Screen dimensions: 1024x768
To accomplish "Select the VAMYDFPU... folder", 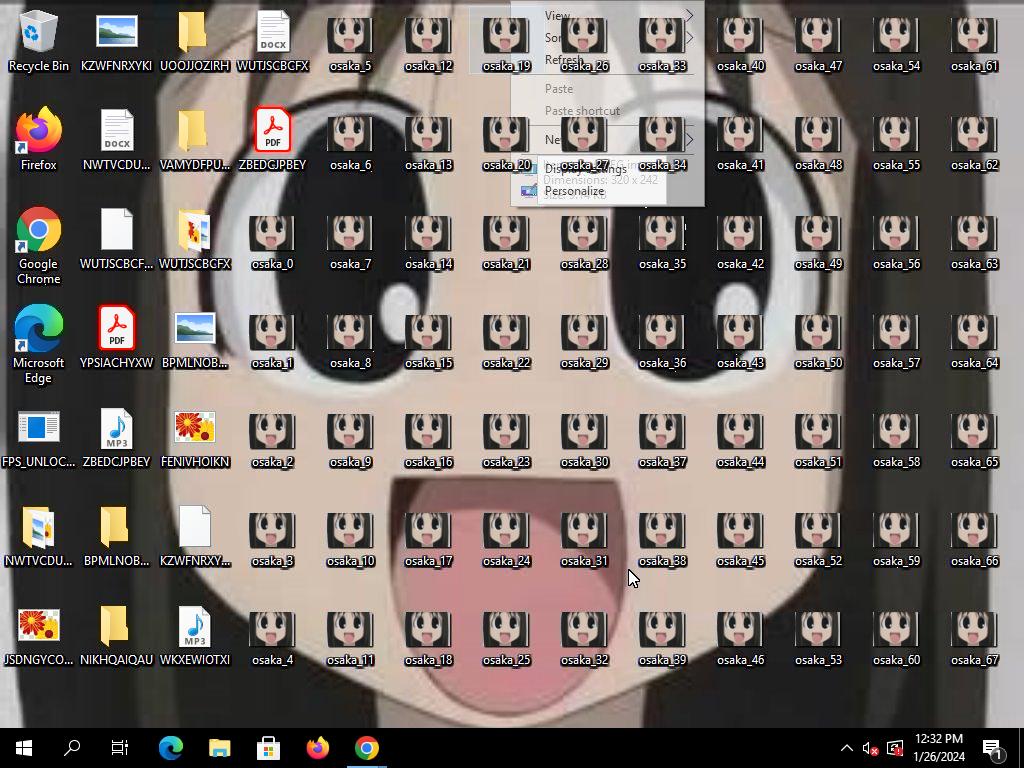I will pyautogui.click(x=195, y=139).
